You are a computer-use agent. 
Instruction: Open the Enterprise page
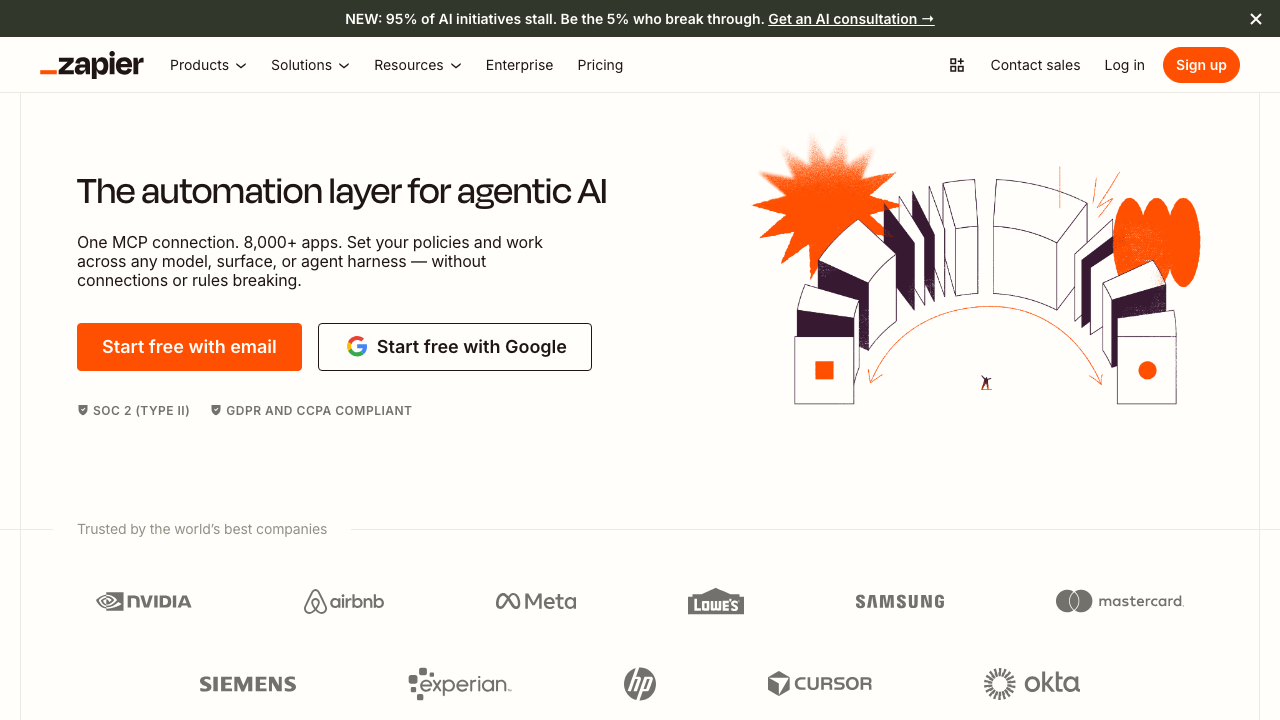pyautogui.click(x=519, y=65)
